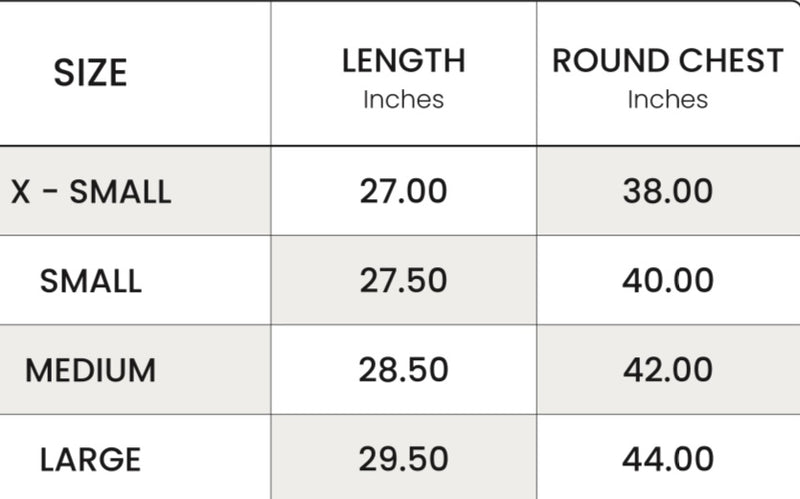Viewport: 800px width, 499px height.
Task: Click the SMALL size label below X - SMALL
Action: 91,281
